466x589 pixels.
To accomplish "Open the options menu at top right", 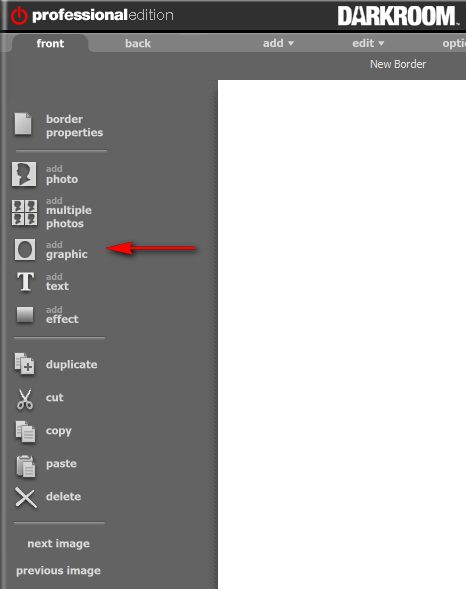I will [454, 43].
